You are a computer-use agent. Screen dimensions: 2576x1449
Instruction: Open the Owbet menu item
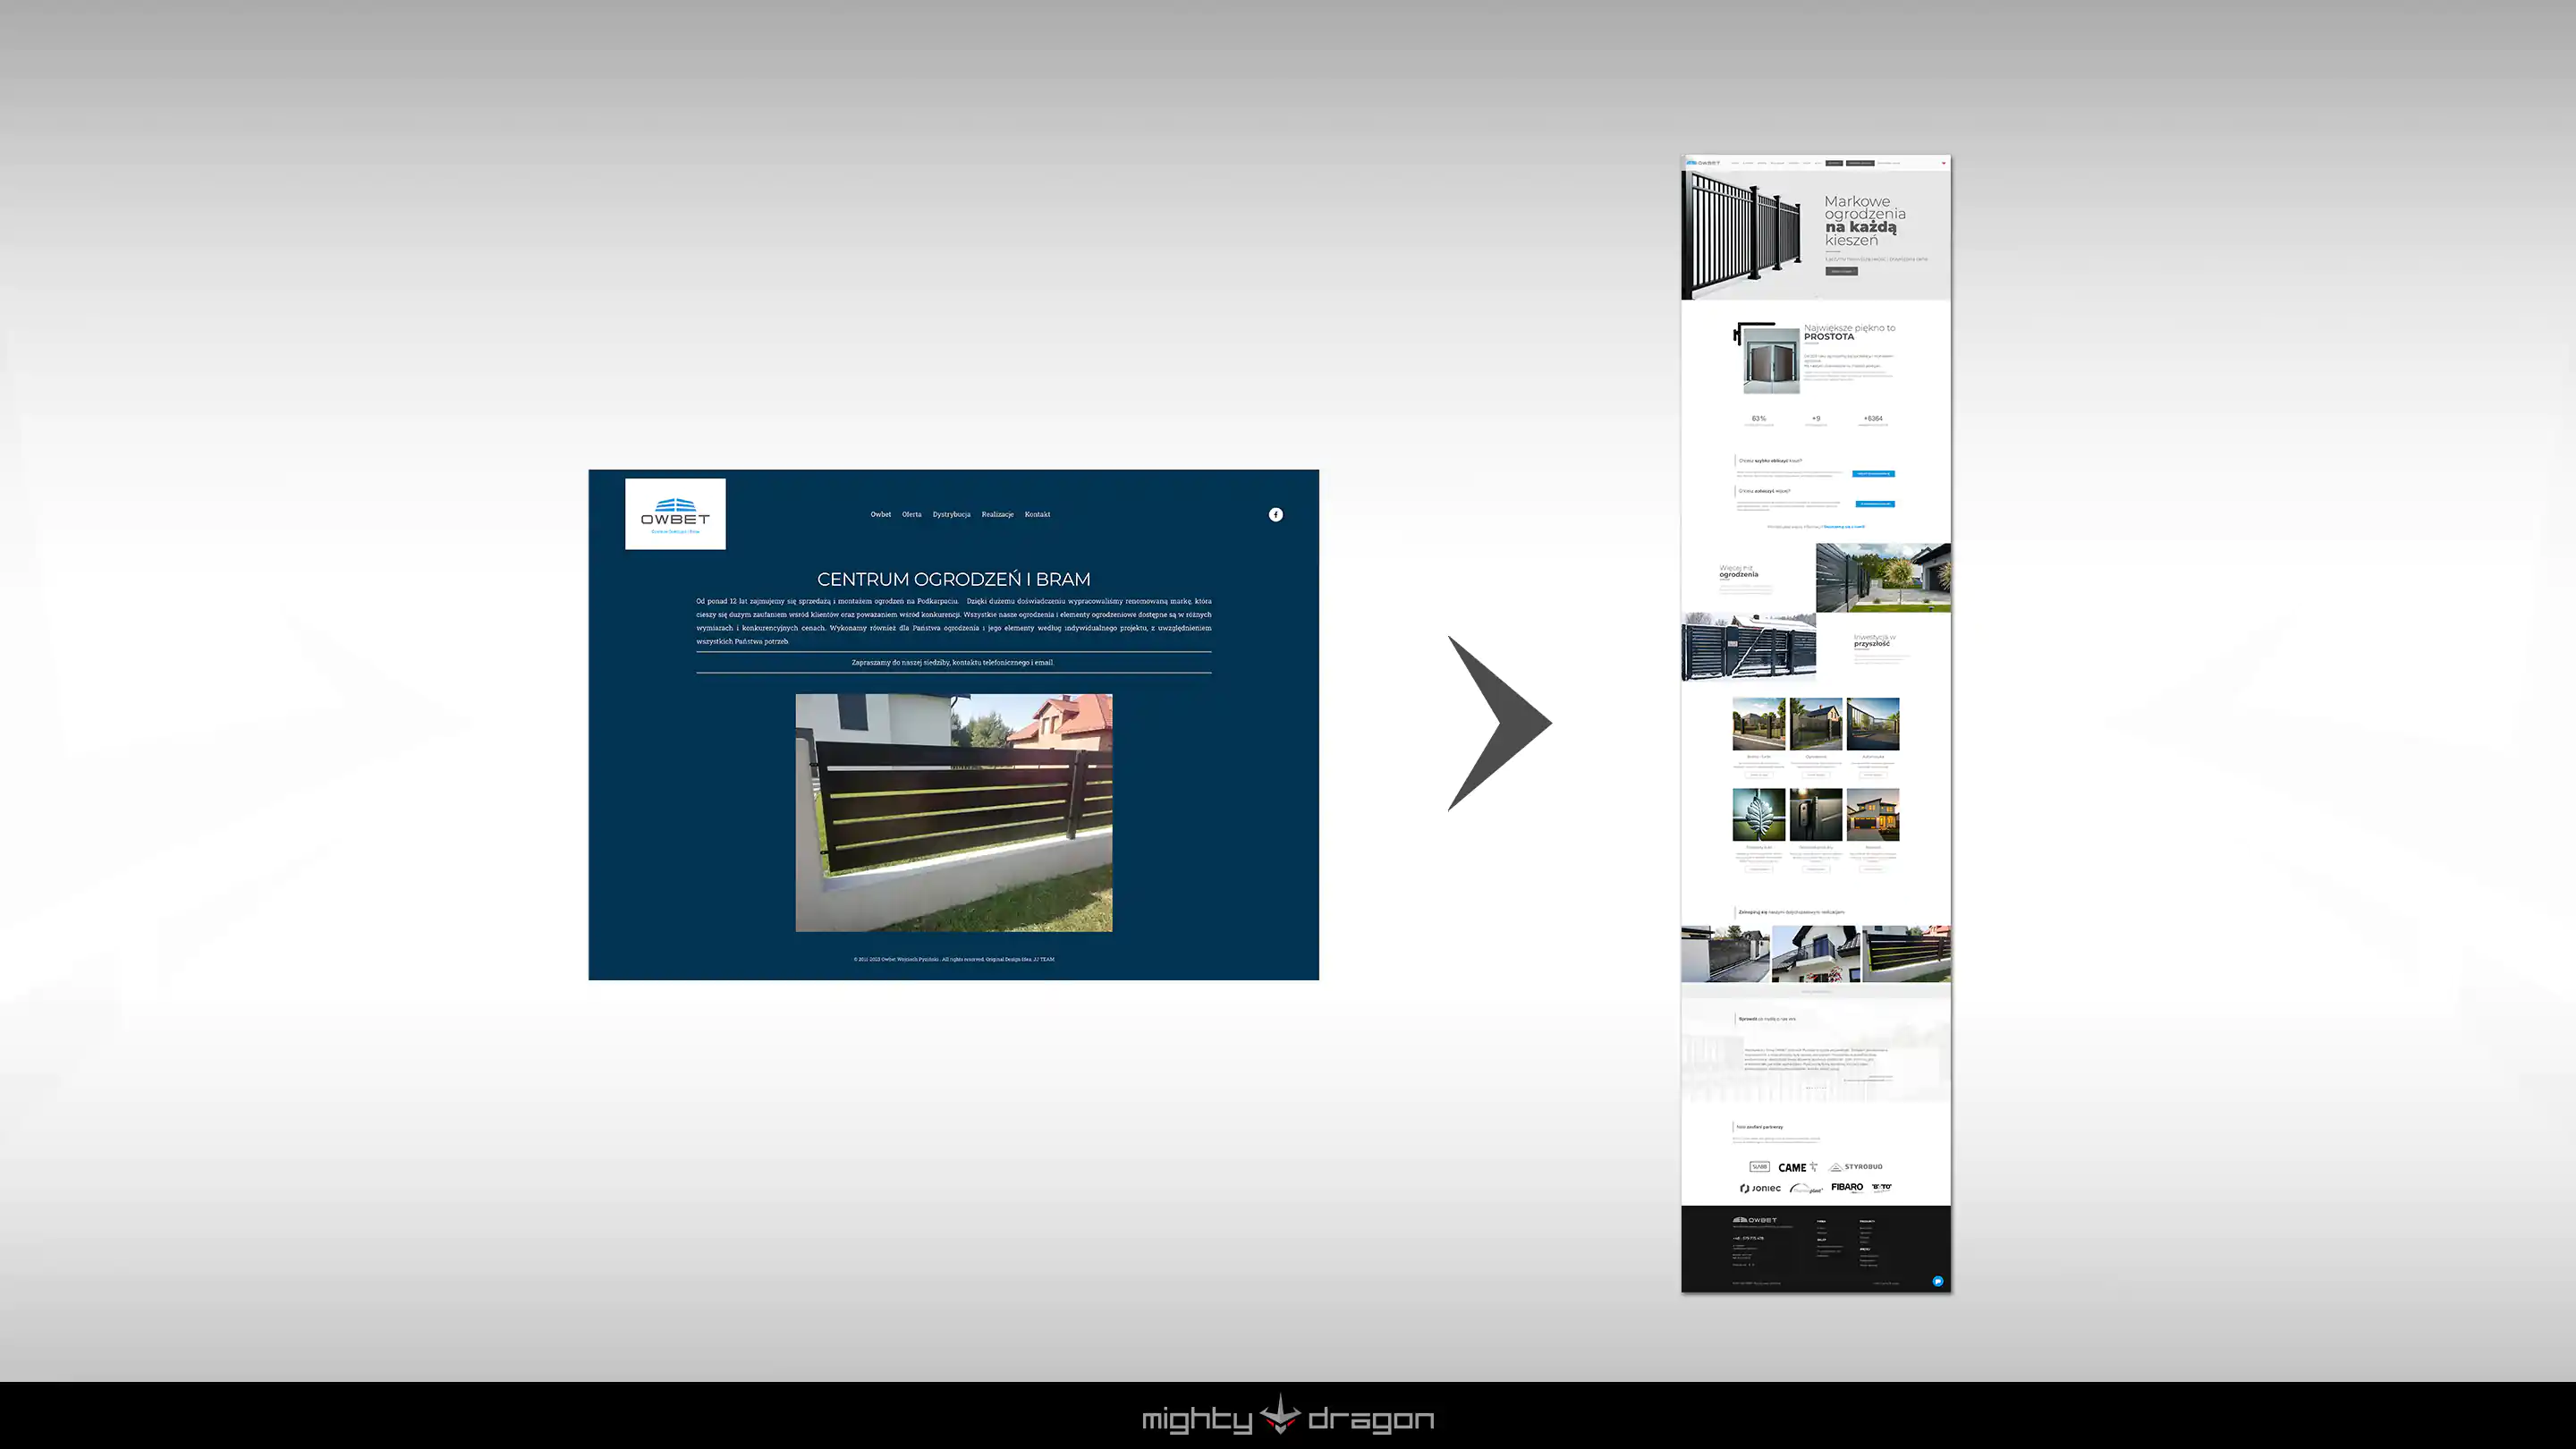coord(880,514)
